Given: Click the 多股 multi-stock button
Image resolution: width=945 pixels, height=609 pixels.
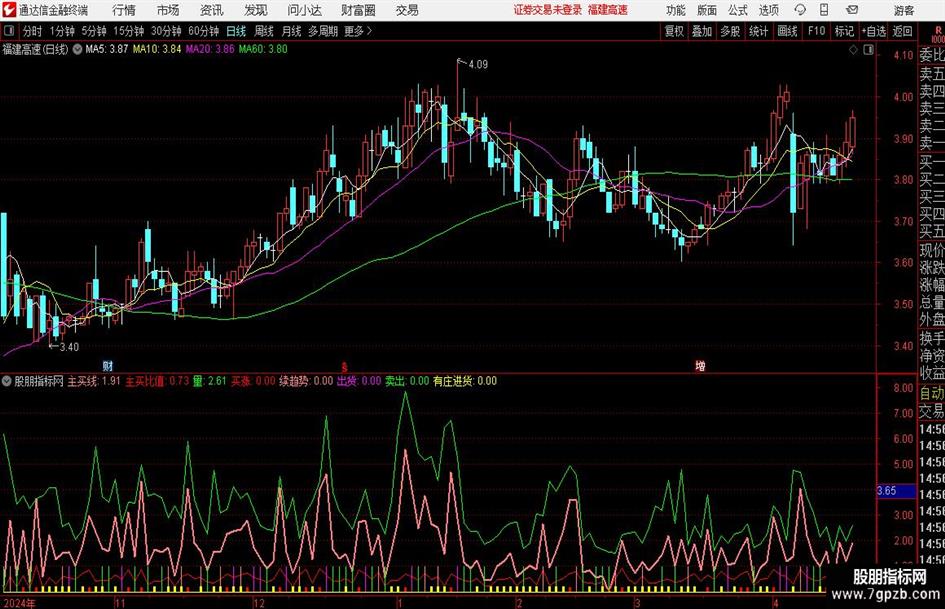Looking at the screenshot, I should [x=730, y=31].
